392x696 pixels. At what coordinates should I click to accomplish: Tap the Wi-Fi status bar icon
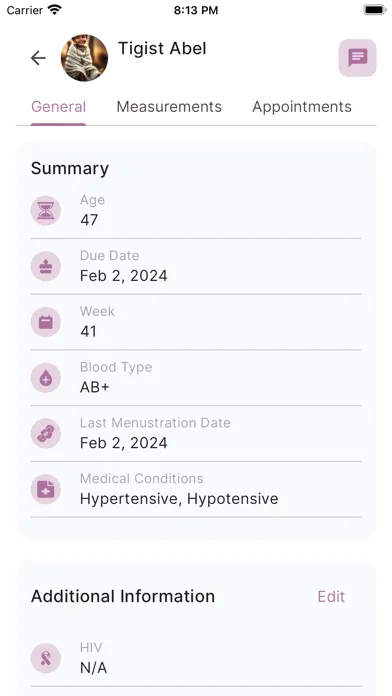pos(55,10)
